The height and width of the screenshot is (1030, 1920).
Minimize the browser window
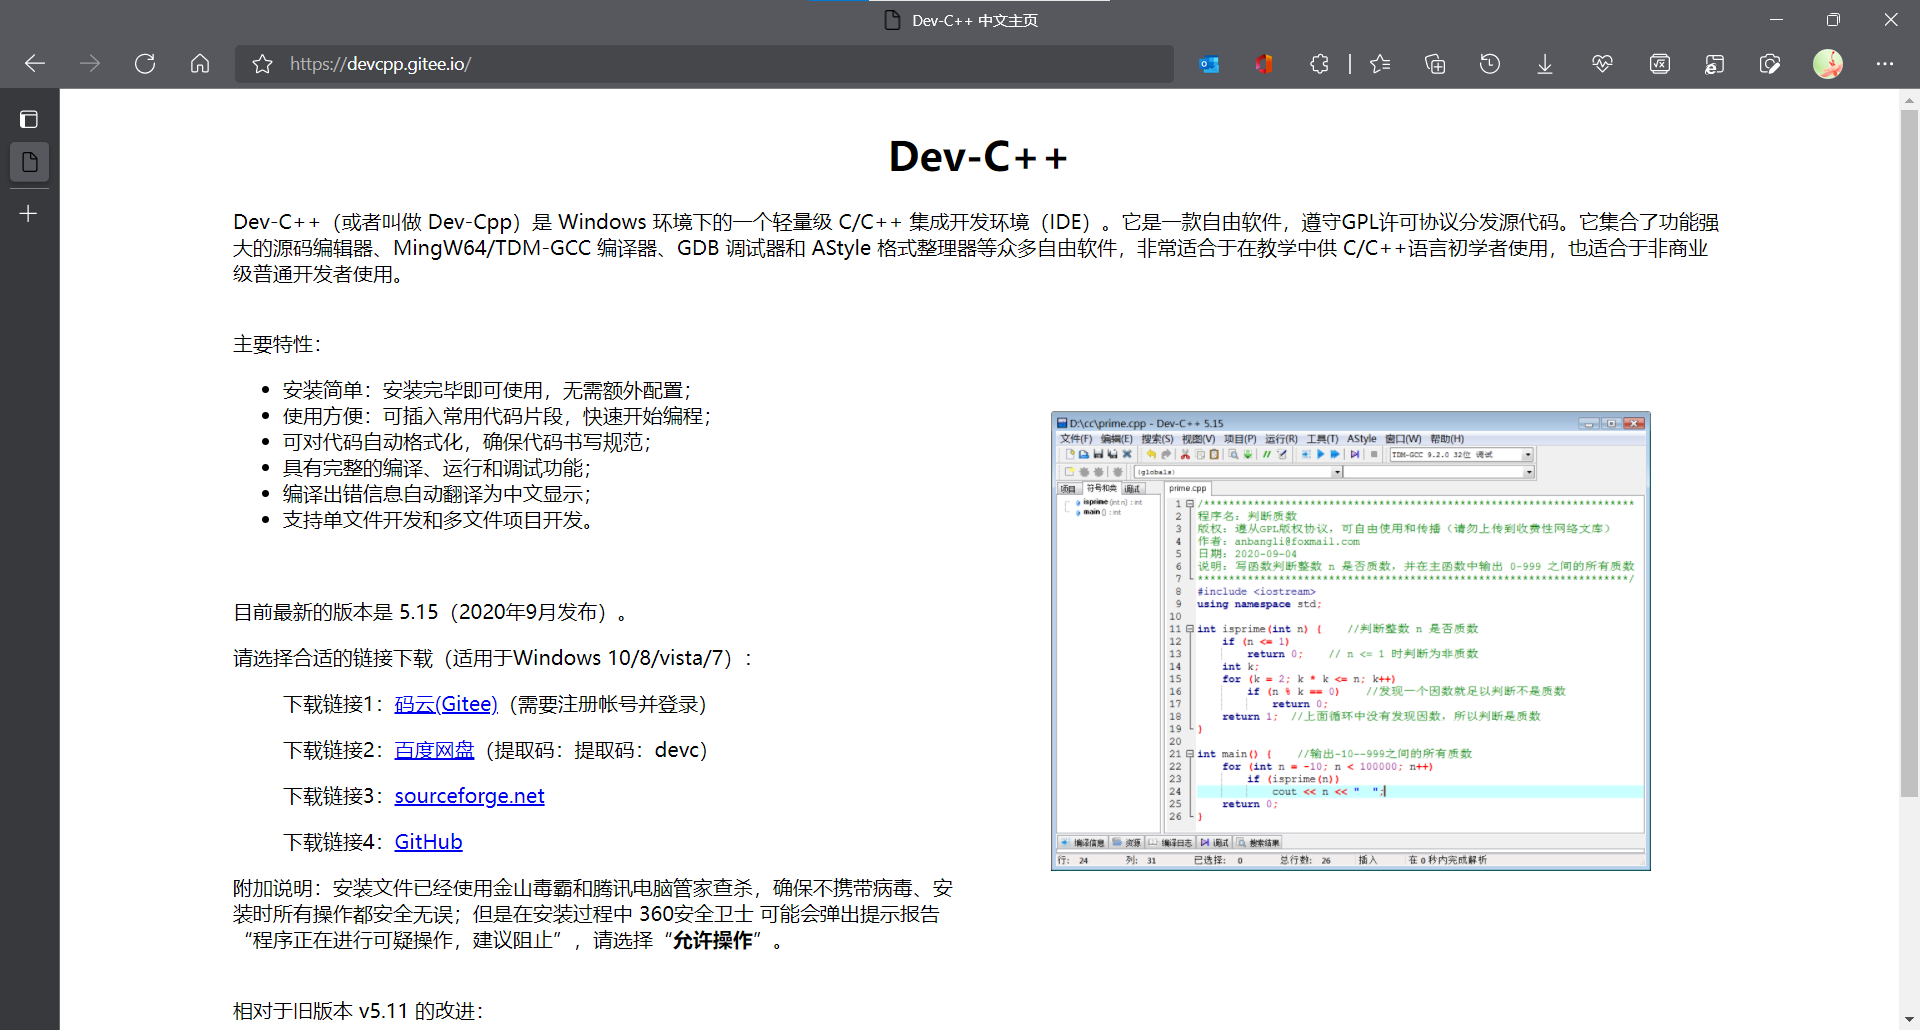[x=1776, y=20]
